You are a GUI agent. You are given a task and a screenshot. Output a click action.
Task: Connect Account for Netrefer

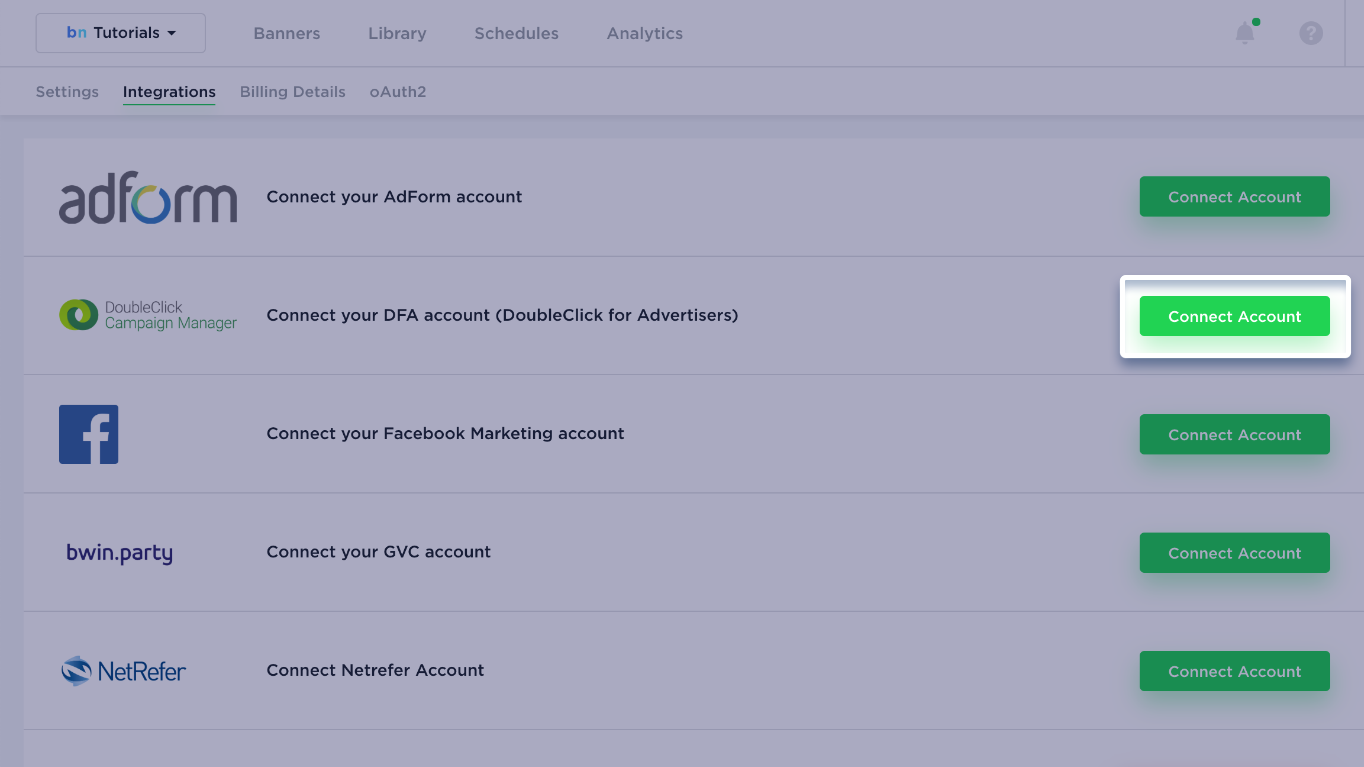pos(1235,671)
